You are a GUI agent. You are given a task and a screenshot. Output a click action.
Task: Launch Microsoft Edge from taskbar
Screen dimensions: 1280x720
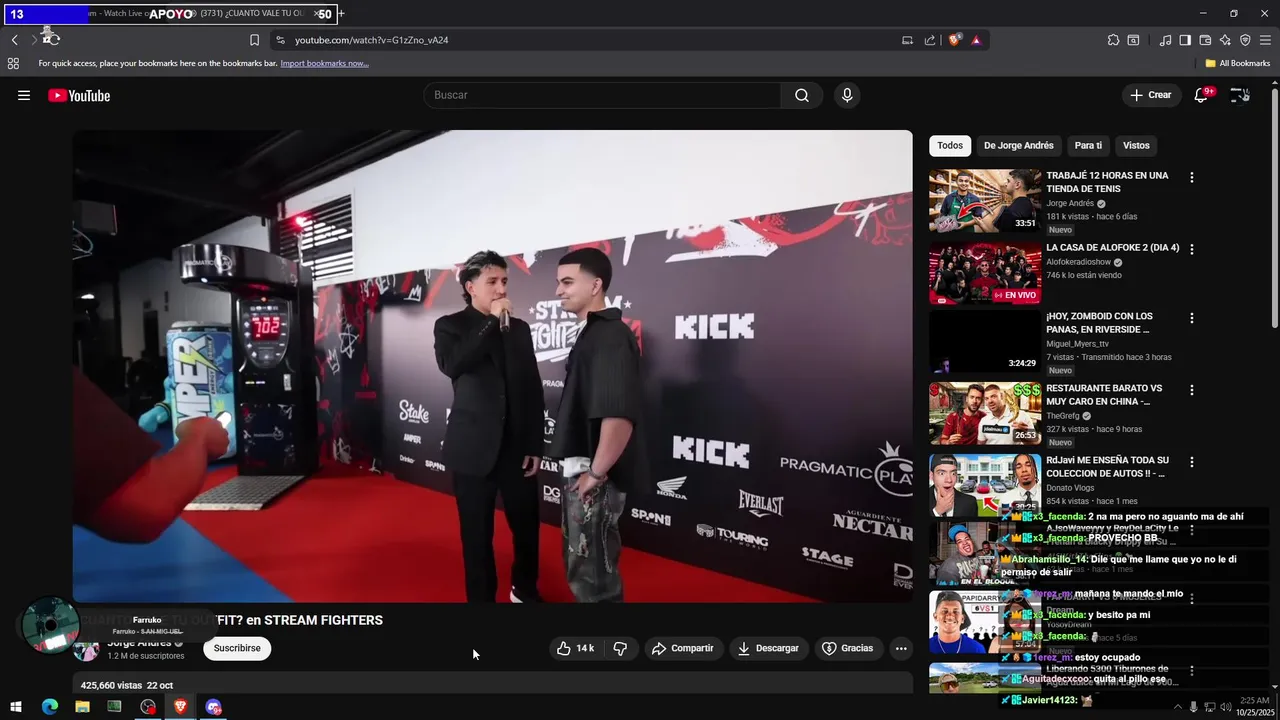[50, 706]
